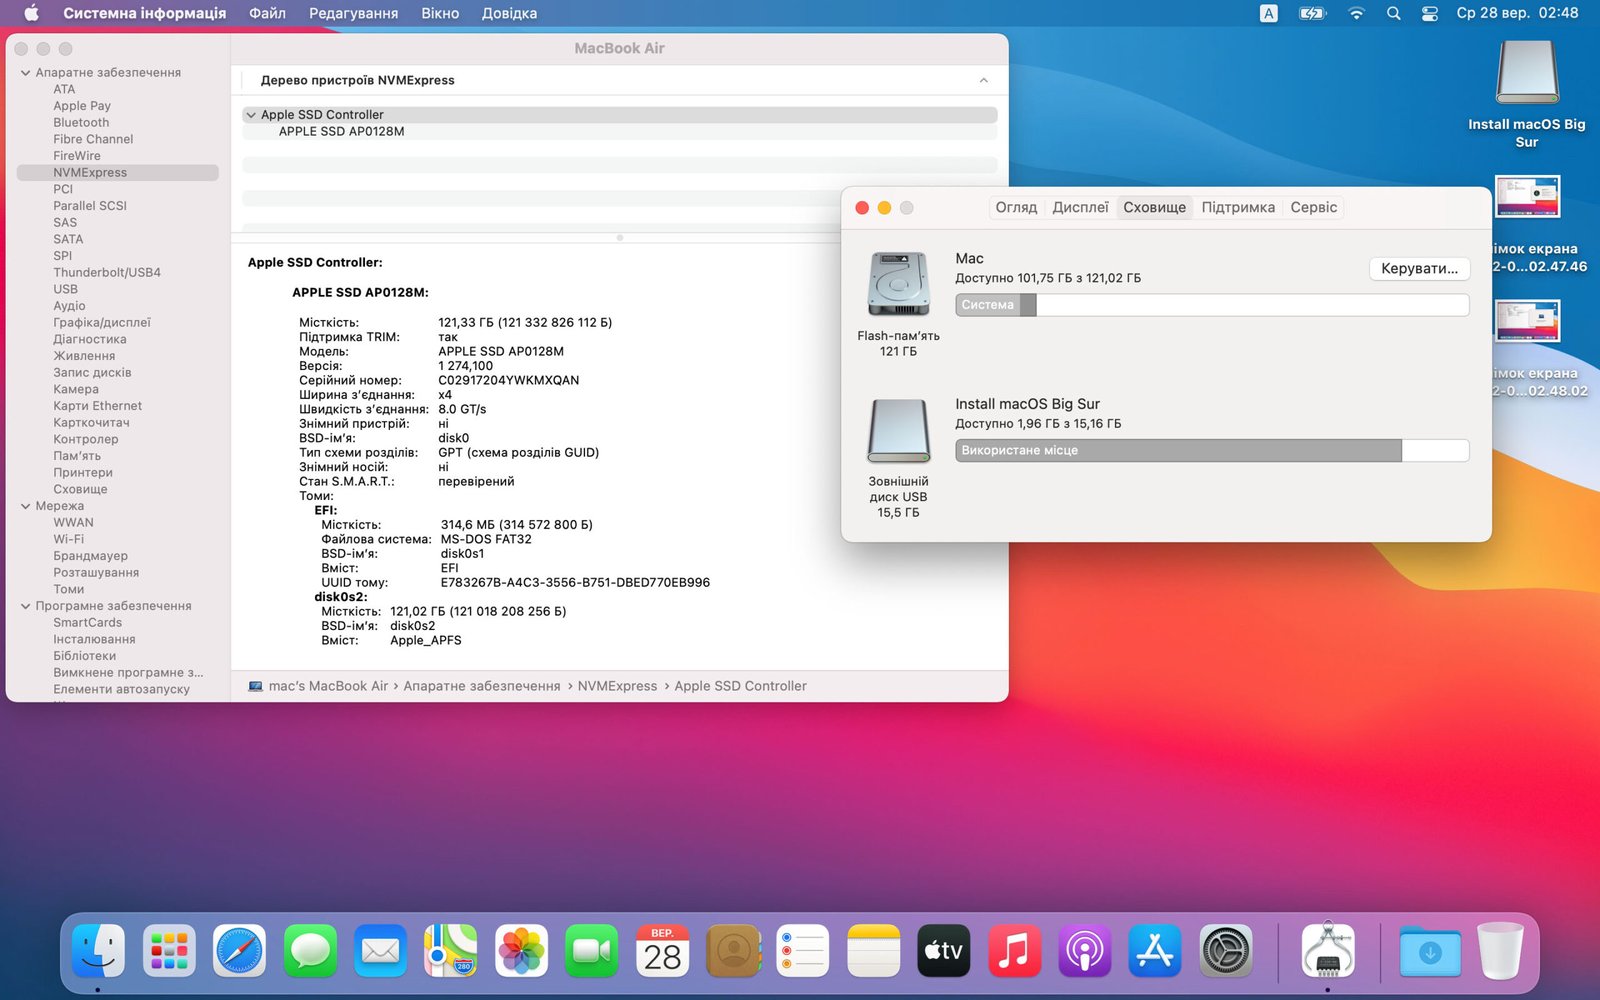1600x1000 pixels.
Task: Click NVMExpress in the path bar
Action: (617, 686)
